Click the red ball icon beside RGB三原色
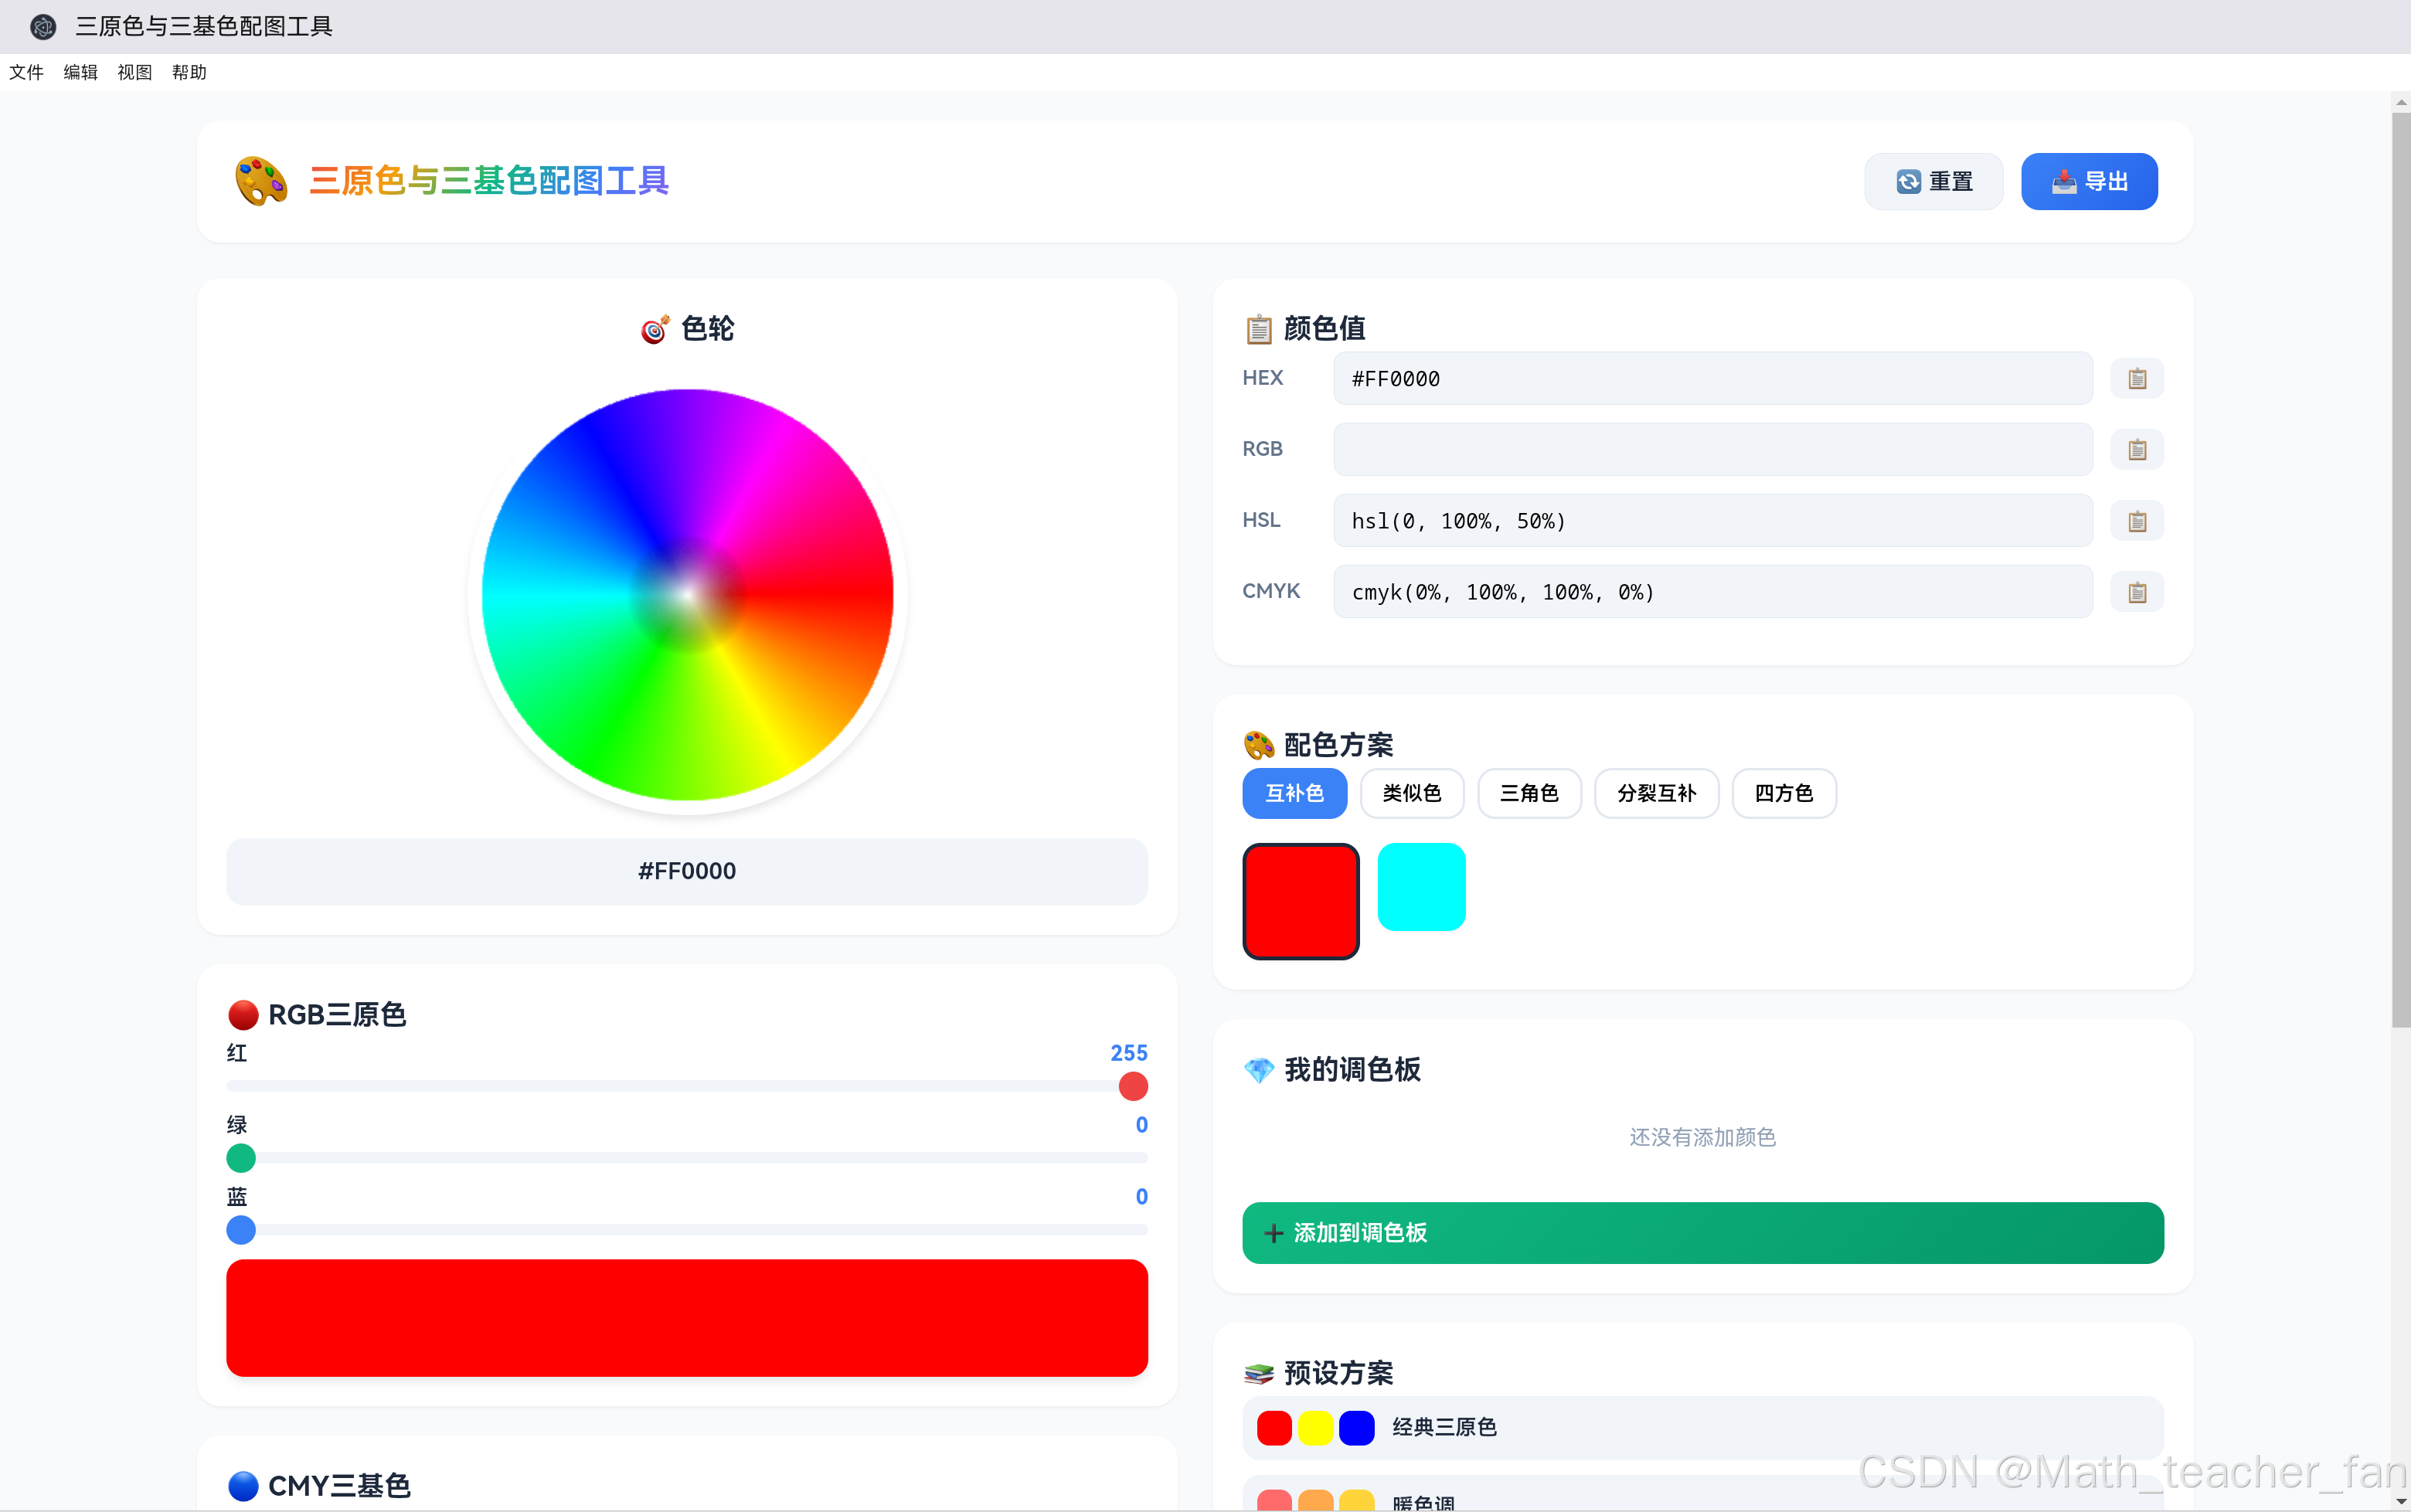 point(243,1015)
